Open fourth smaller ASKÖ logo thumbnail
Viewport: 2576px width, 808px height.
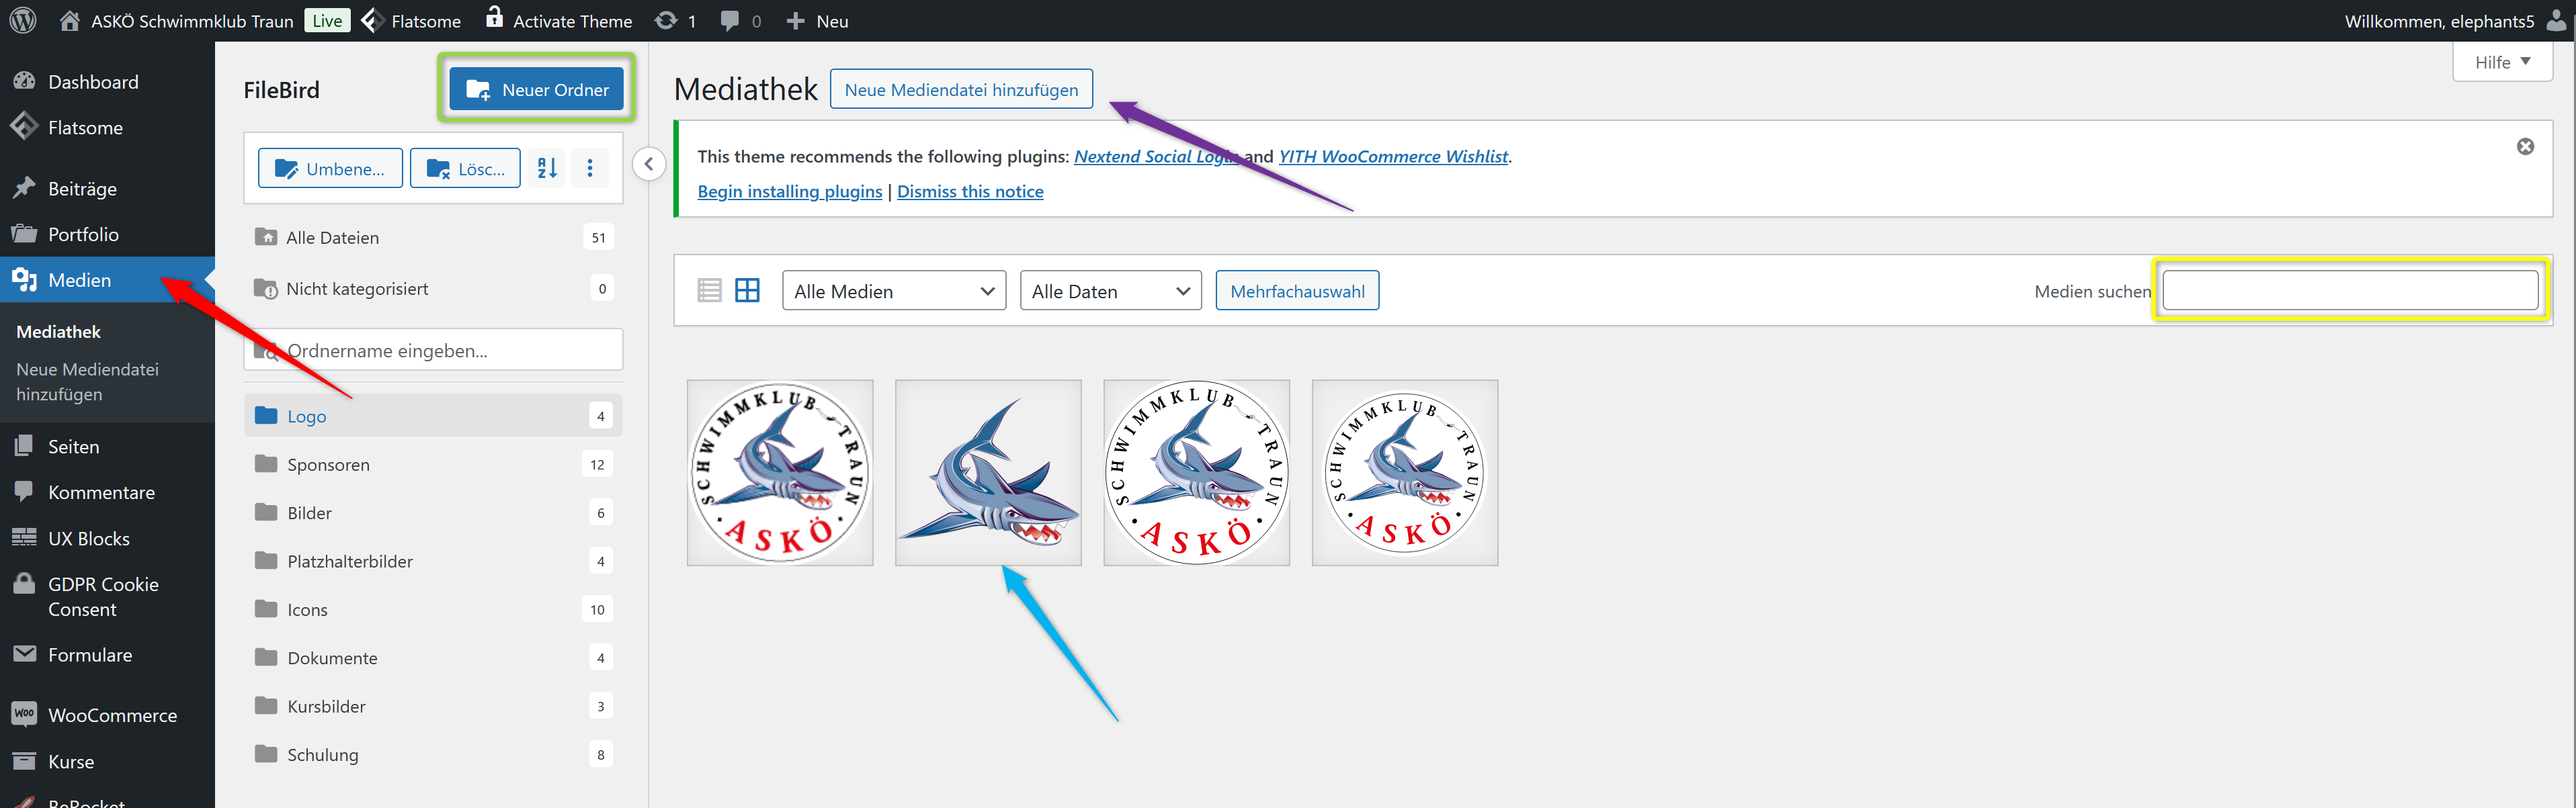[x=1405, y=473]
